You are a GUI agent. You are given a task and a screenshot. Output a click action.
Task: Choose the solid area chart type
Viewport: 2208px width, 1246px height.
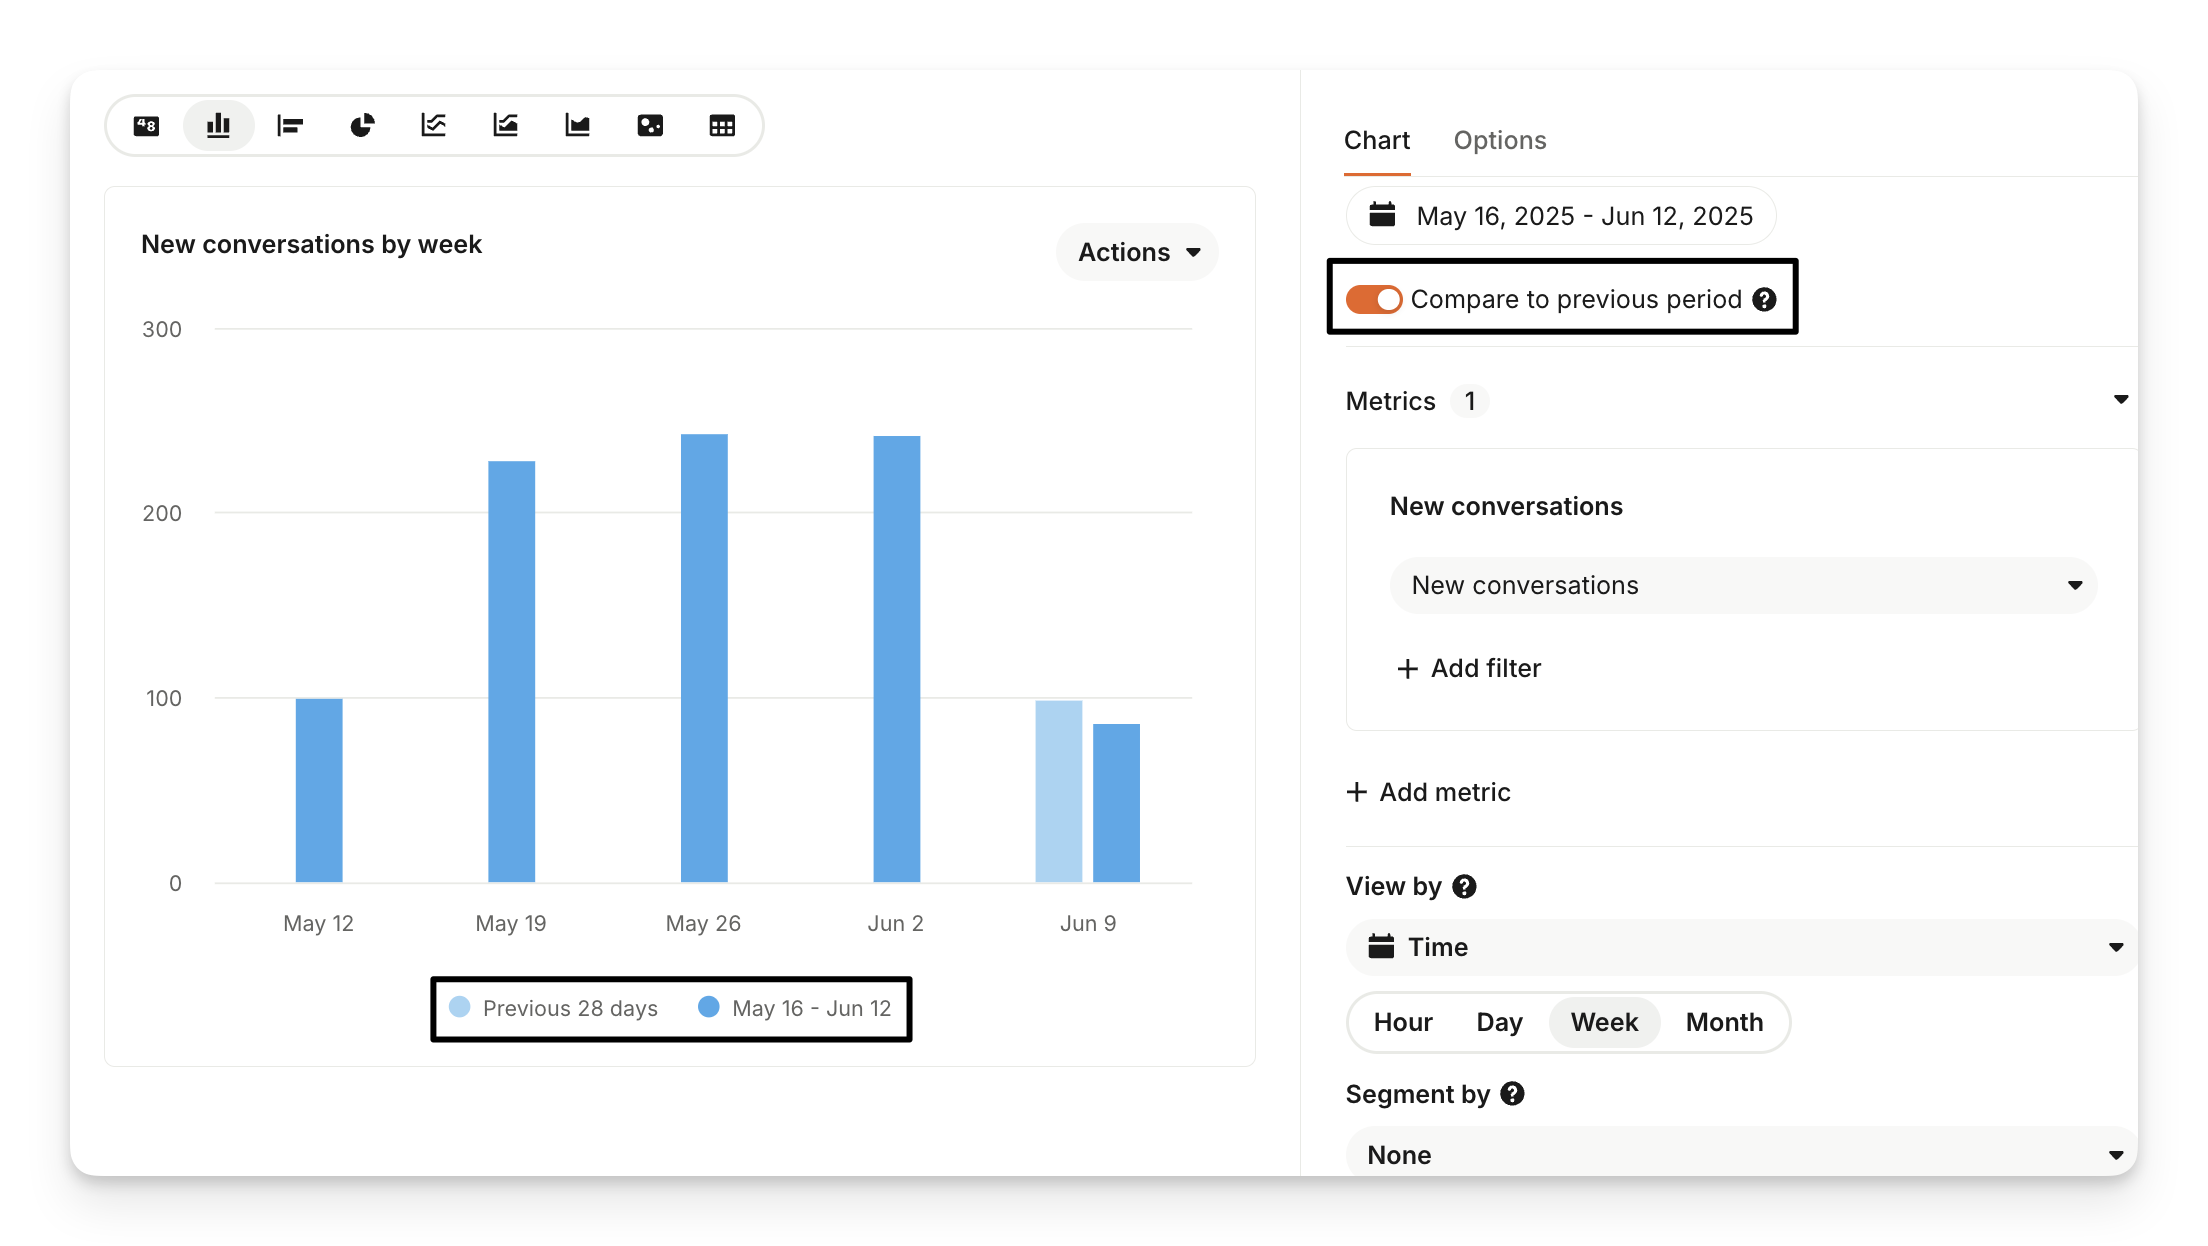(x=578, y=125)
